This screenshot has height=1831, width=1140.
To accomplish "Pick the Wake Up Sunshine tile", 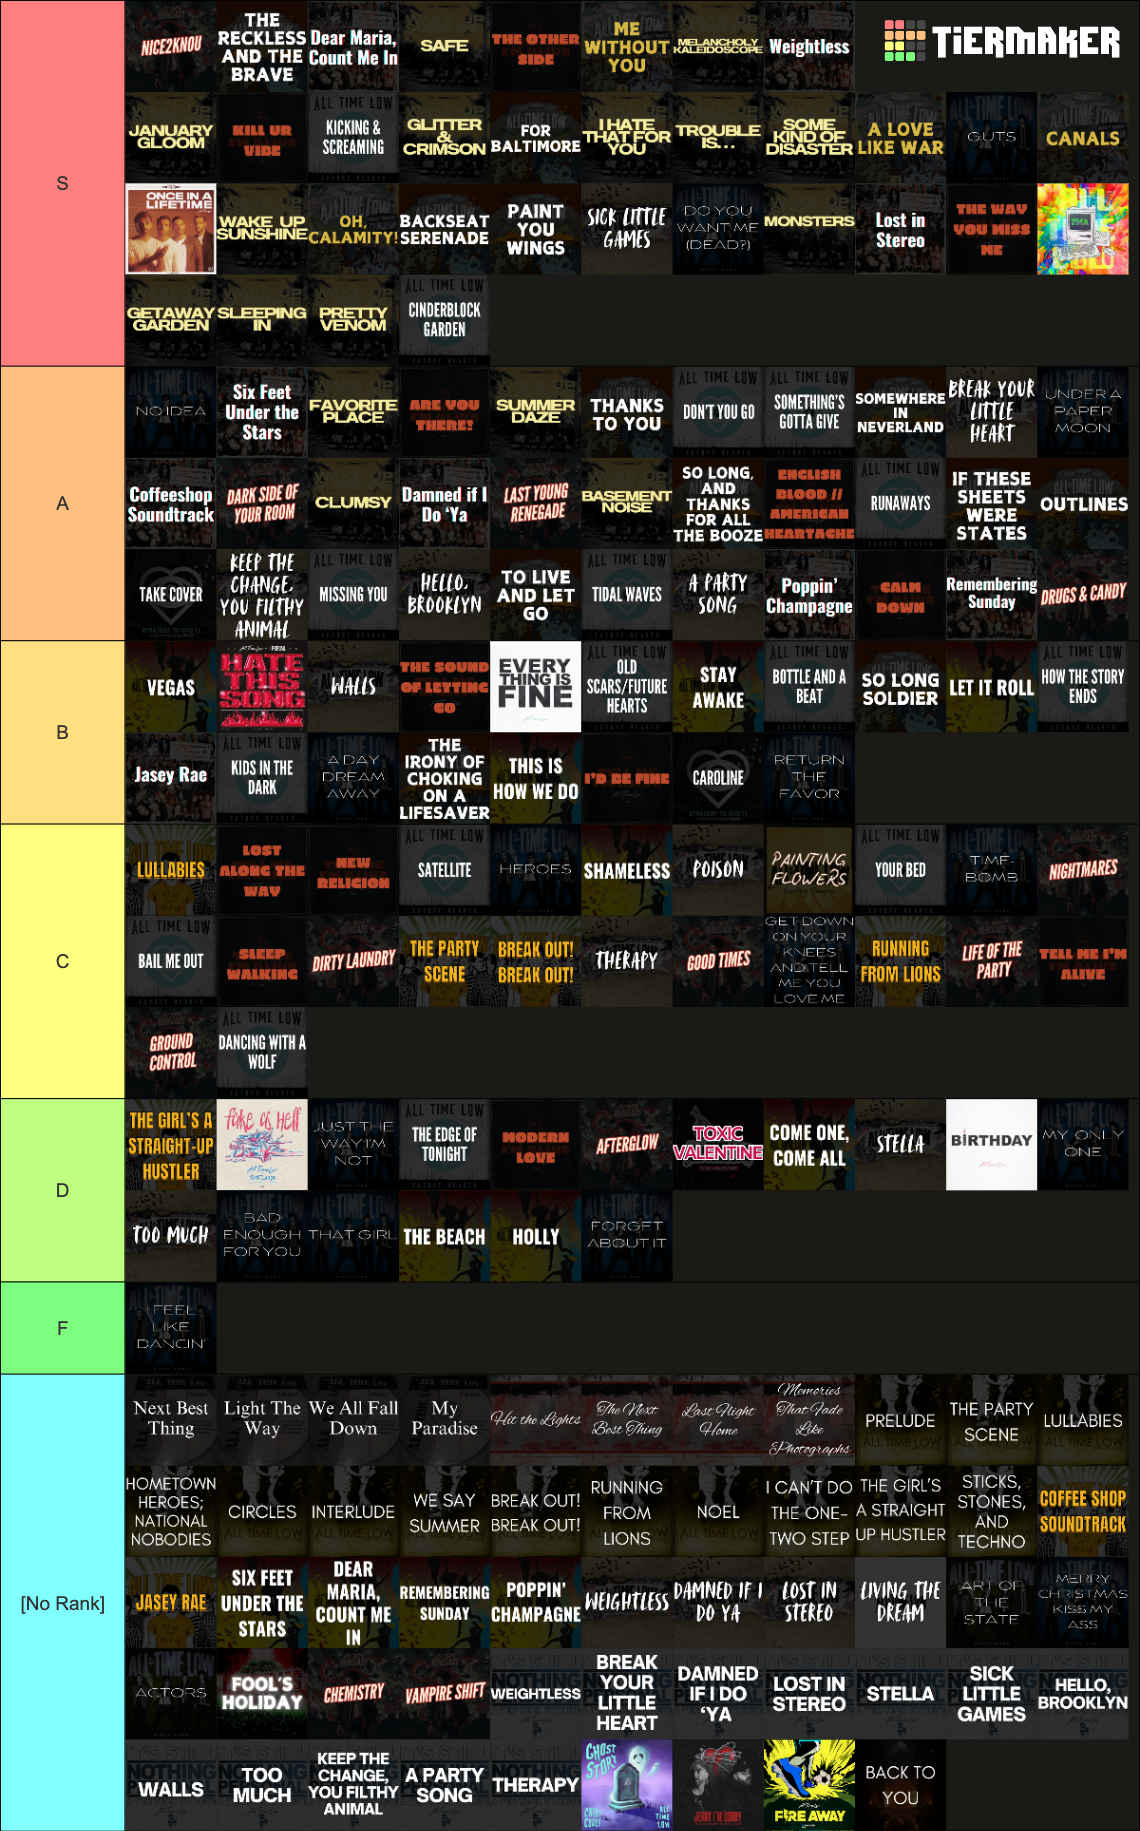I will pos(262,228).
